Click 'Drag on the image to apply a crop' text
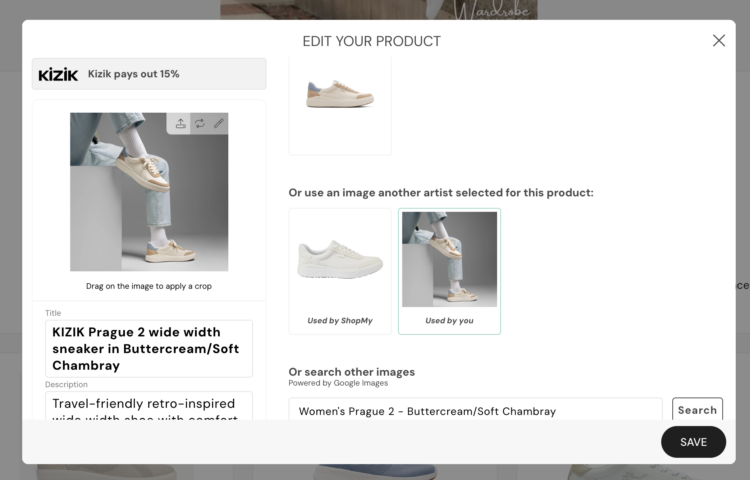Image resolution: width=750 pixels, height=480 pixels. (149, 286)
